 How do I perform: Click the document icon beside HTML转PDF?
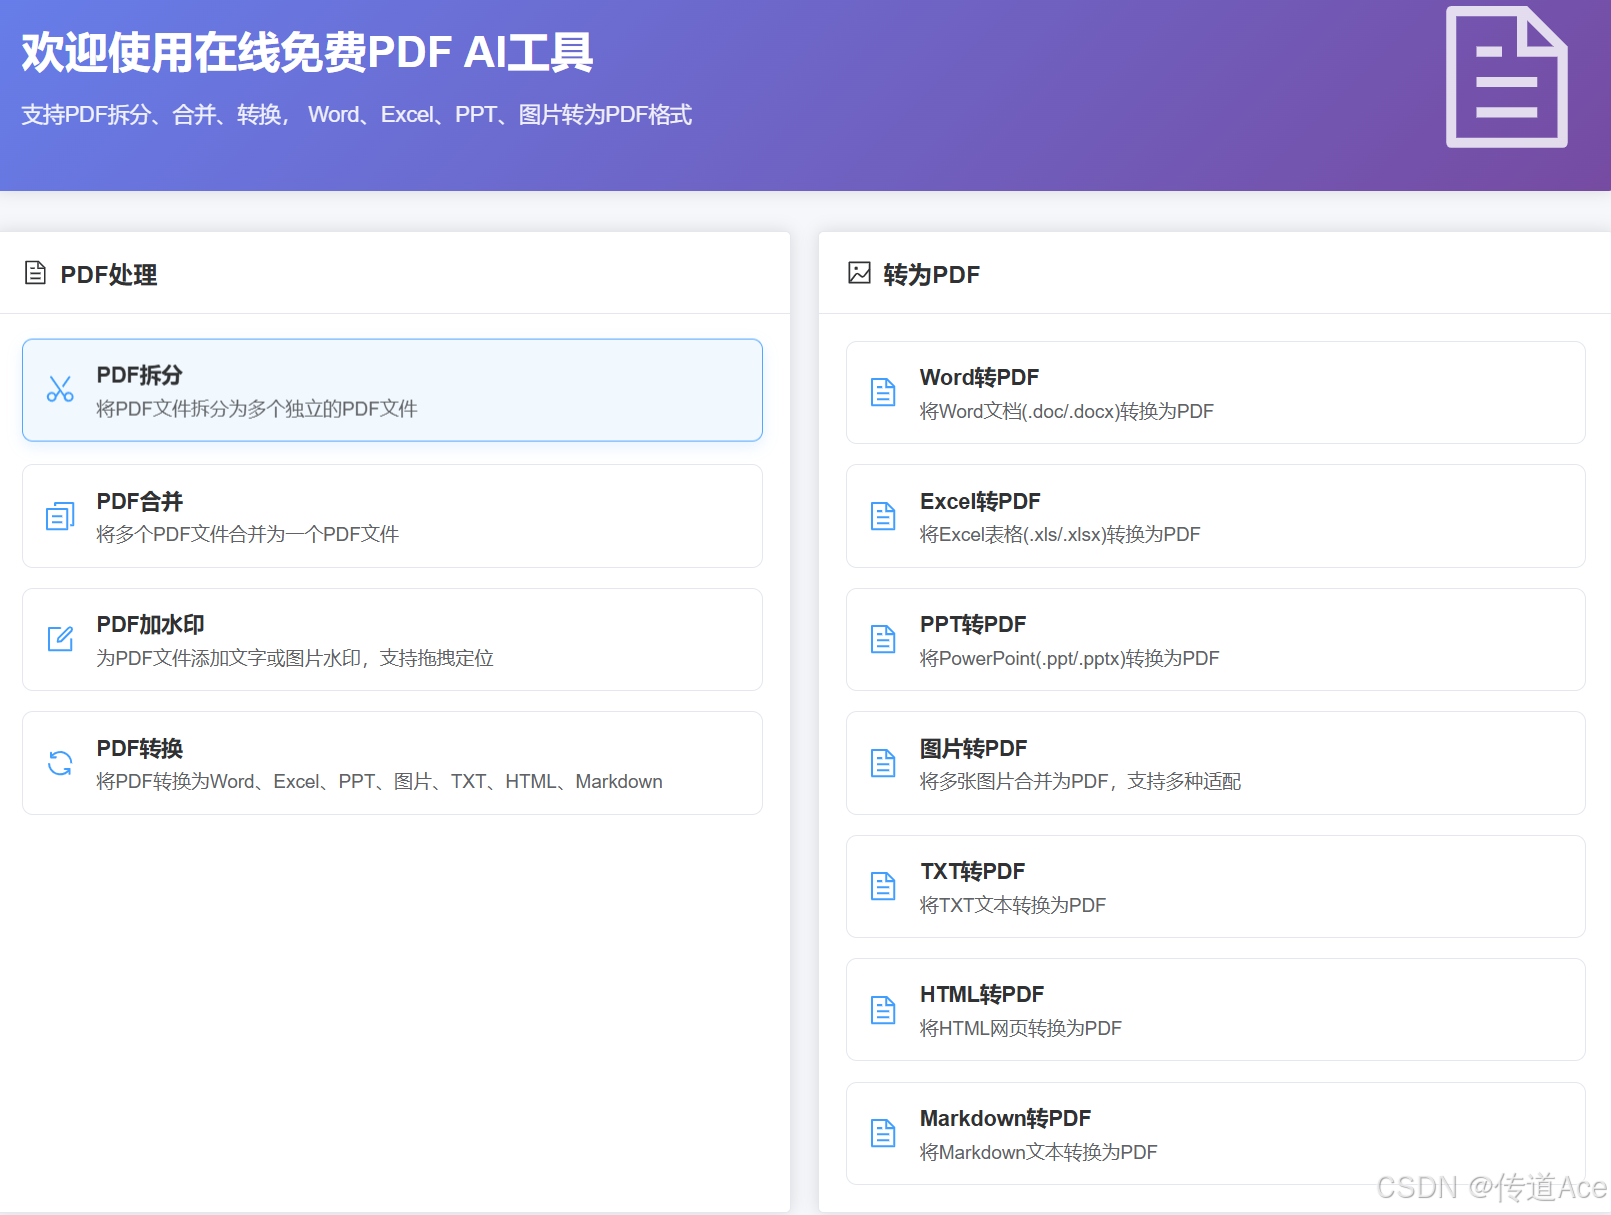tap(883, 1010)
